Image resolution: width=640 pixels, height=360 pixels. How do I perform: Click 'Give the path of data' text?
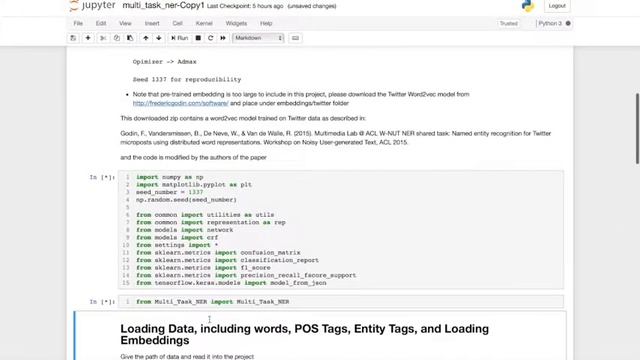(187, 356)
